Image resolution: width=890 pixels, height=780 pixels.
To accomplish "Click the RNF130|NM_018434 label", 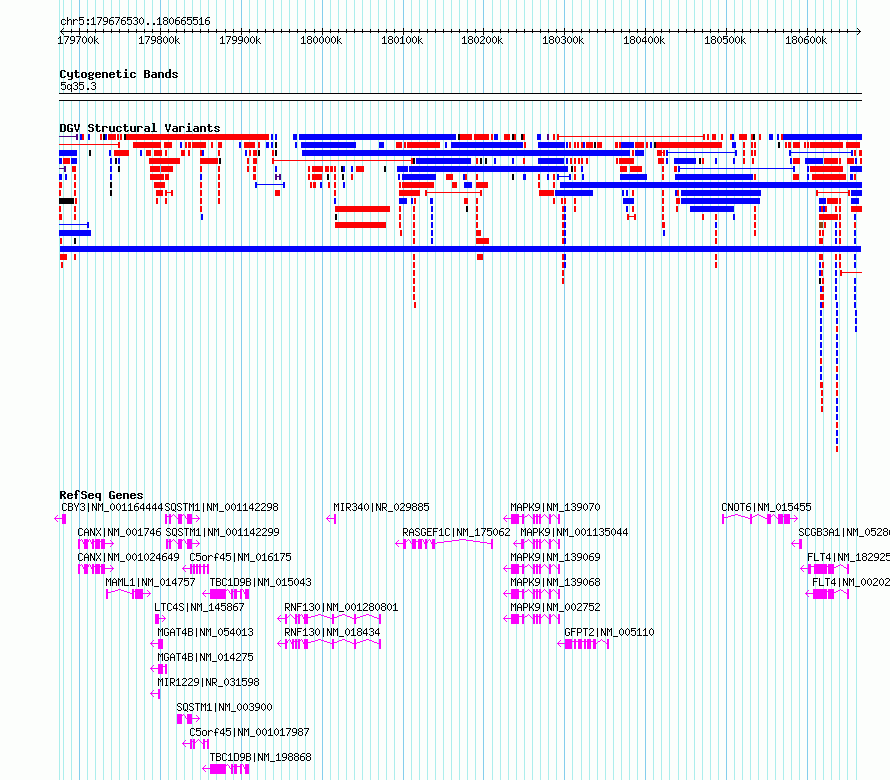I will coord(332,632).
